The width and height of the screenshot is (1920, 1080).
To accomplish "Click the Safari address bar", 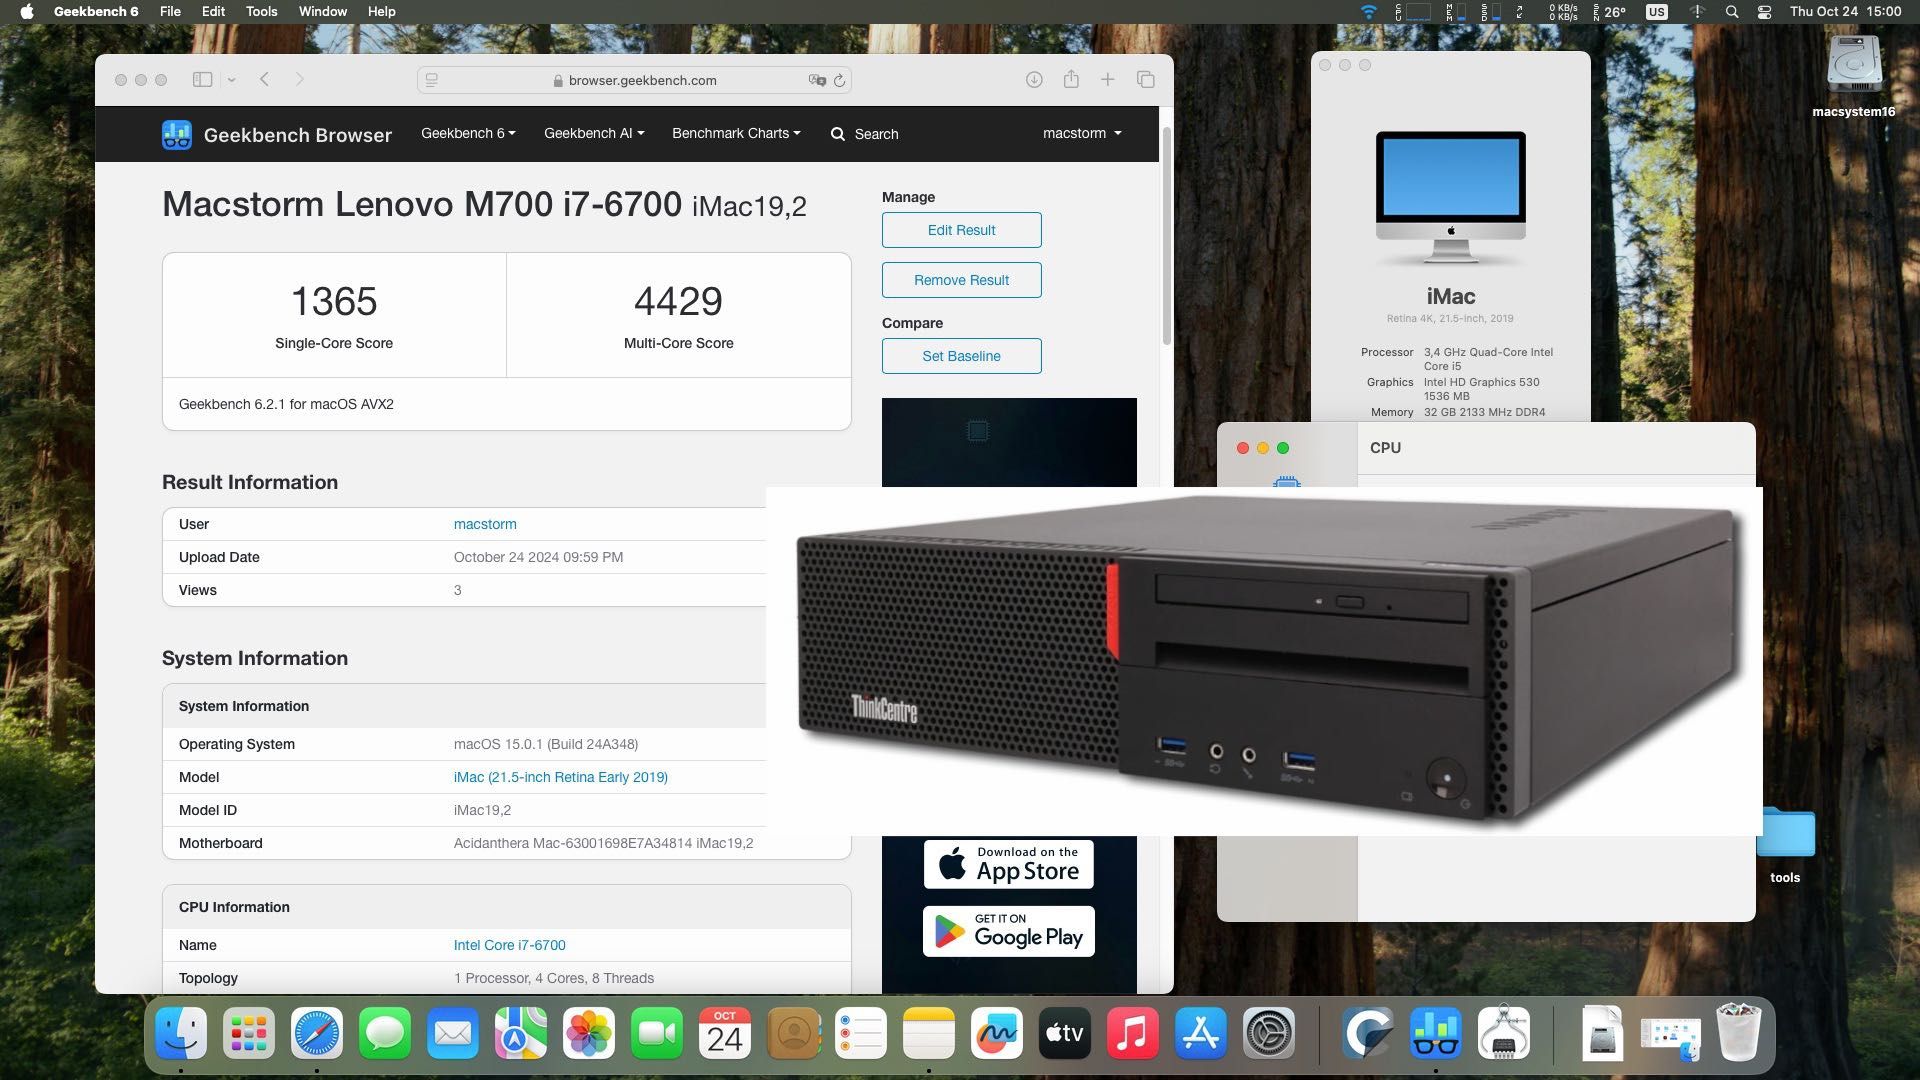I will coord(634,80).
